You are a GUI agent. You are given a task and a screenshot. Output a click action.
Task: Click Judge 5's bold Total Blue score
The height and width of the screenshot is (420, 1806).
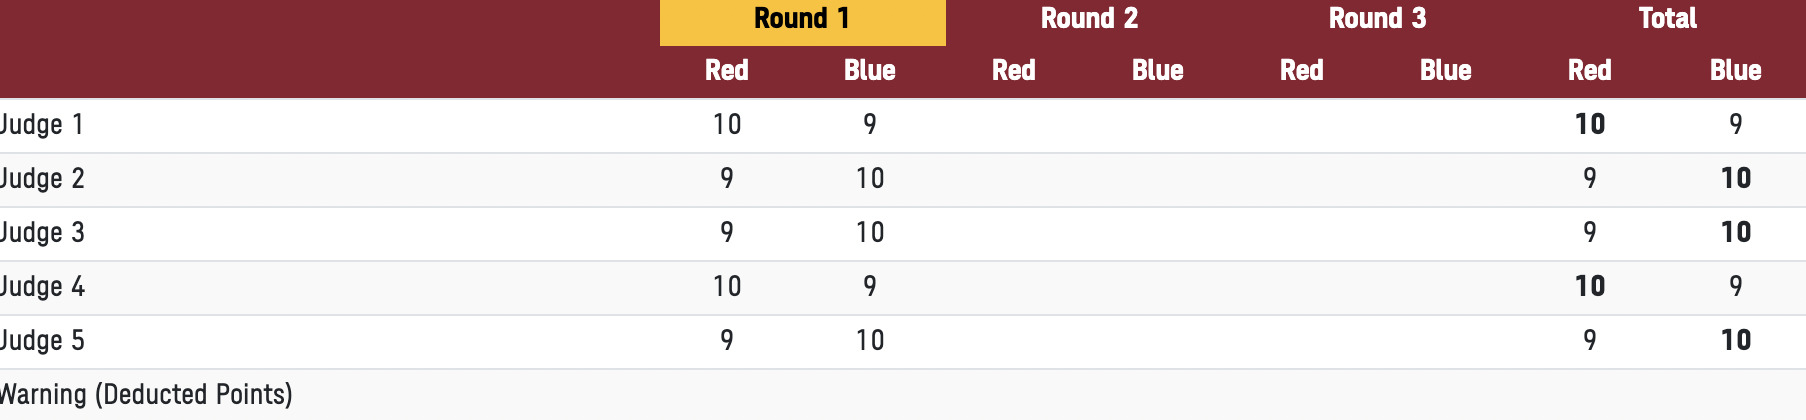coord(1735,341)
